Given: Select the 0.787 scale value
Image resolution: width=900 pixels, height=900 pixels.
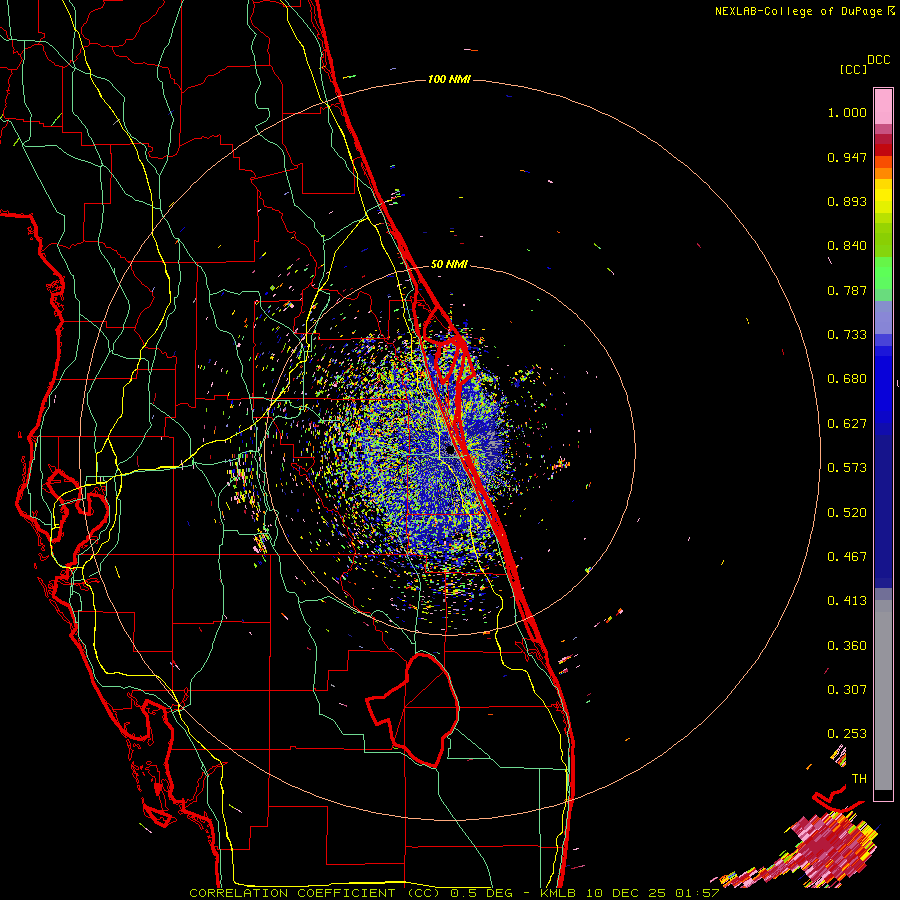Looking at the screenshot, I should click(847, 290).
